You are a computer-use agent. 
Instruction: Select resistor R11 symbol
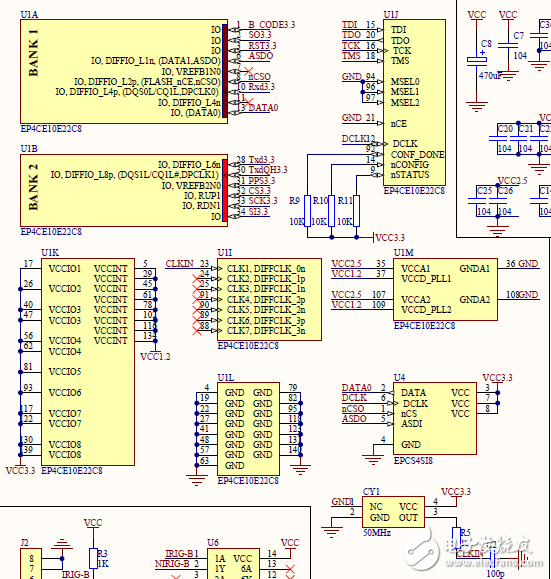pyautogui.click(x=356, y=211)
